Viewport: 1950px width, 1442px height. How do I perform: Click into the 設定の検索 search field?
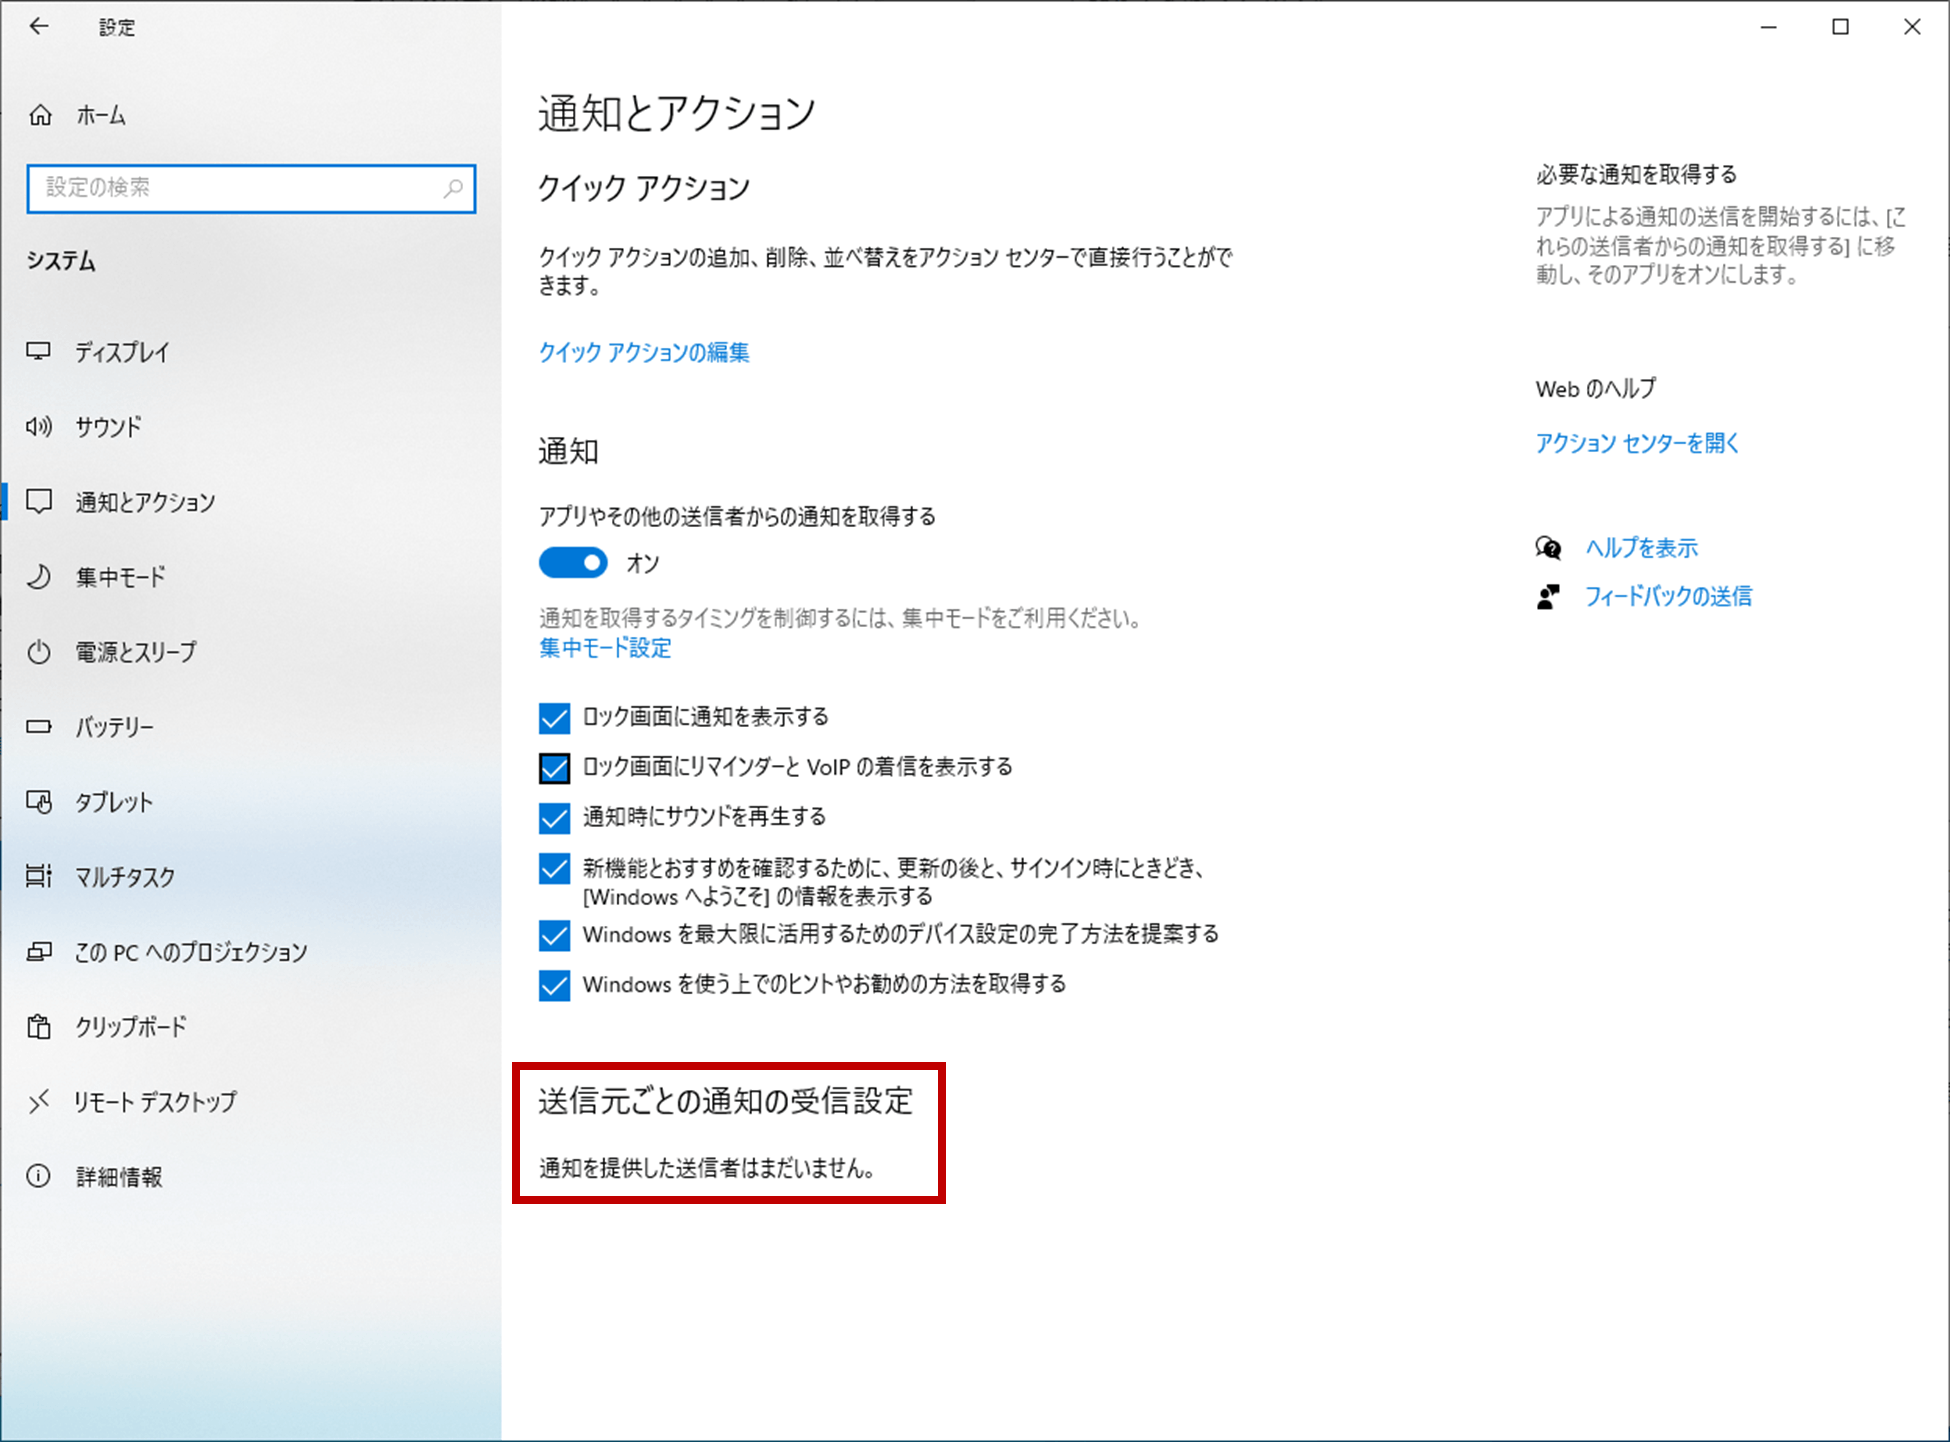click(235, 188)
